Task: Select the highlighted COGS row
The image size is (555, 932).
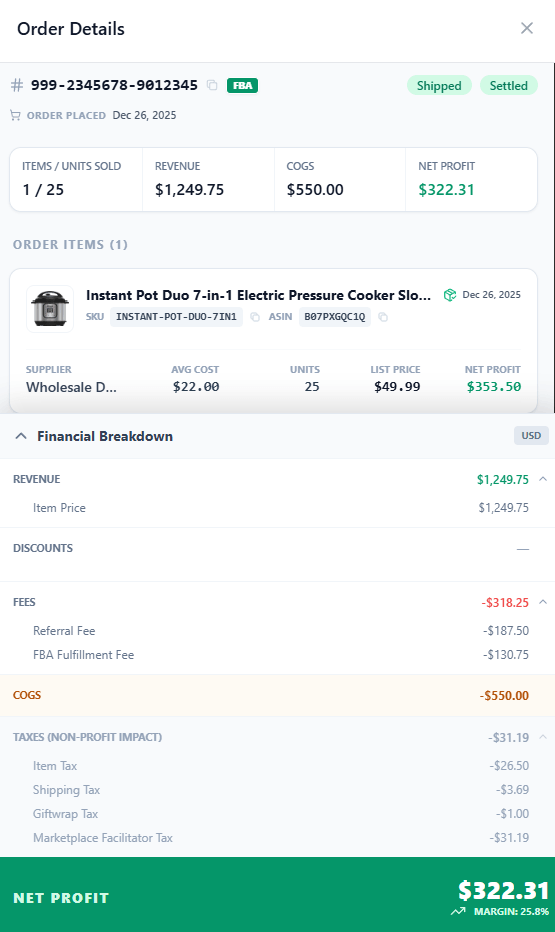Action: click(x=278, y=695)
